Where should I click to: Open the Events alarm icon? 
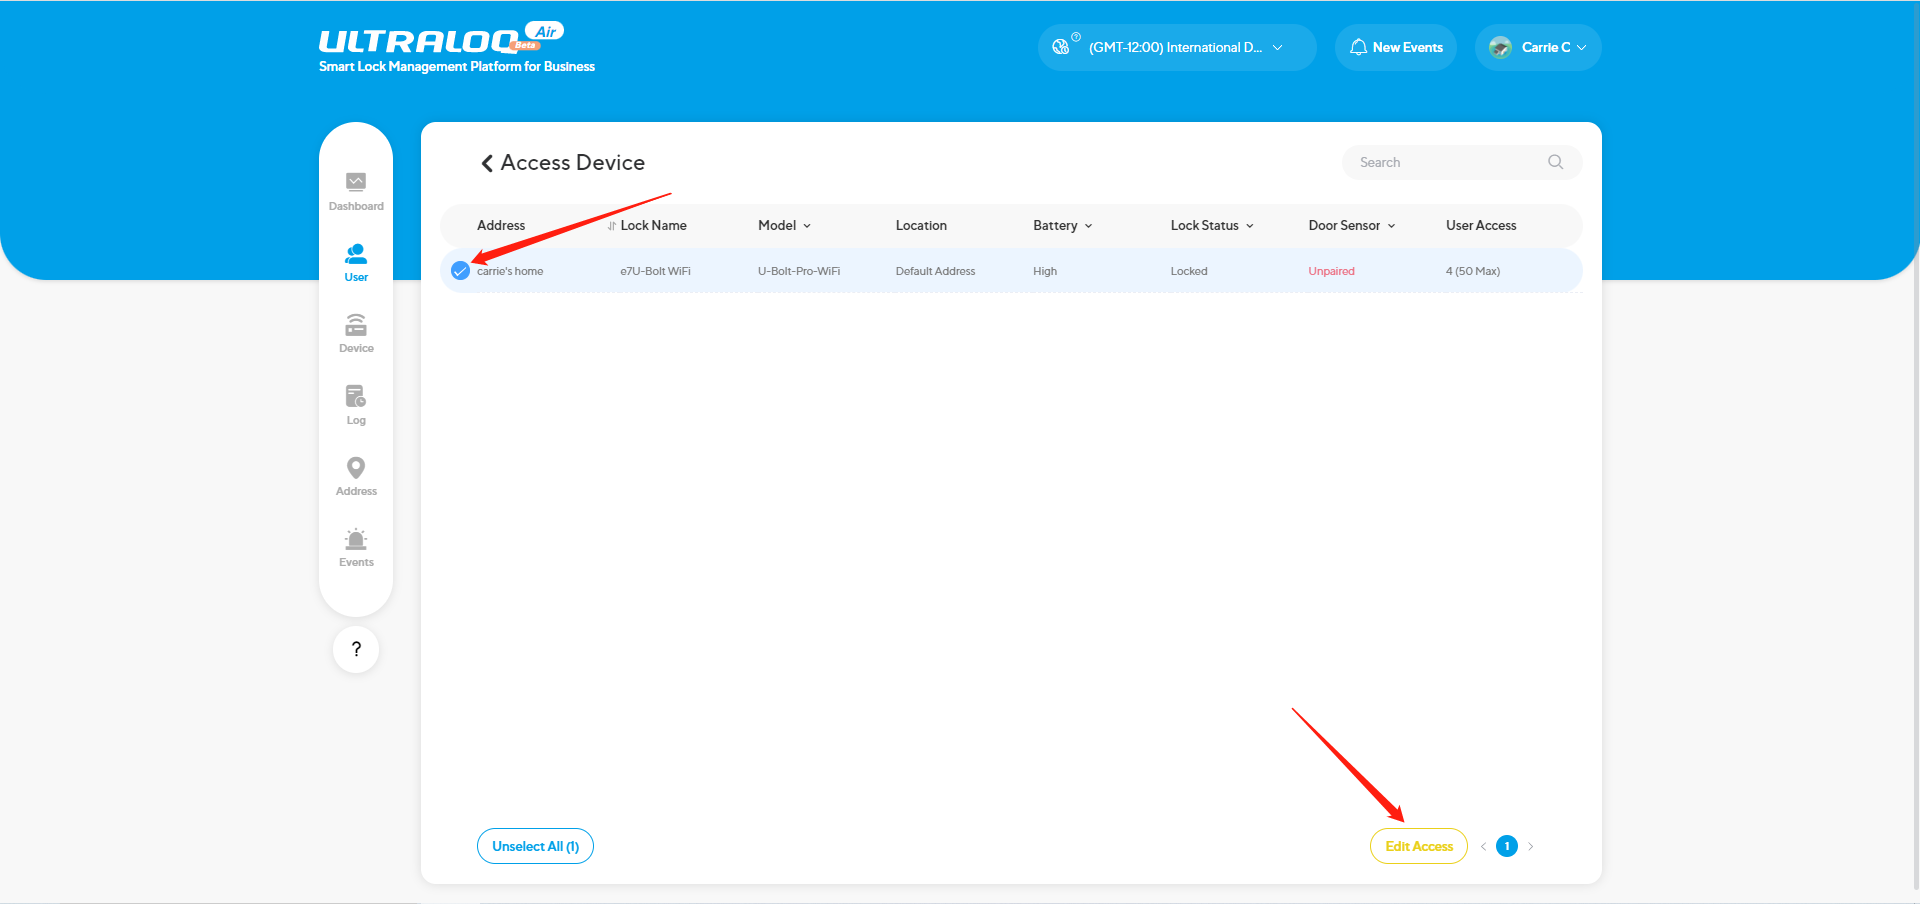(356, 540)
